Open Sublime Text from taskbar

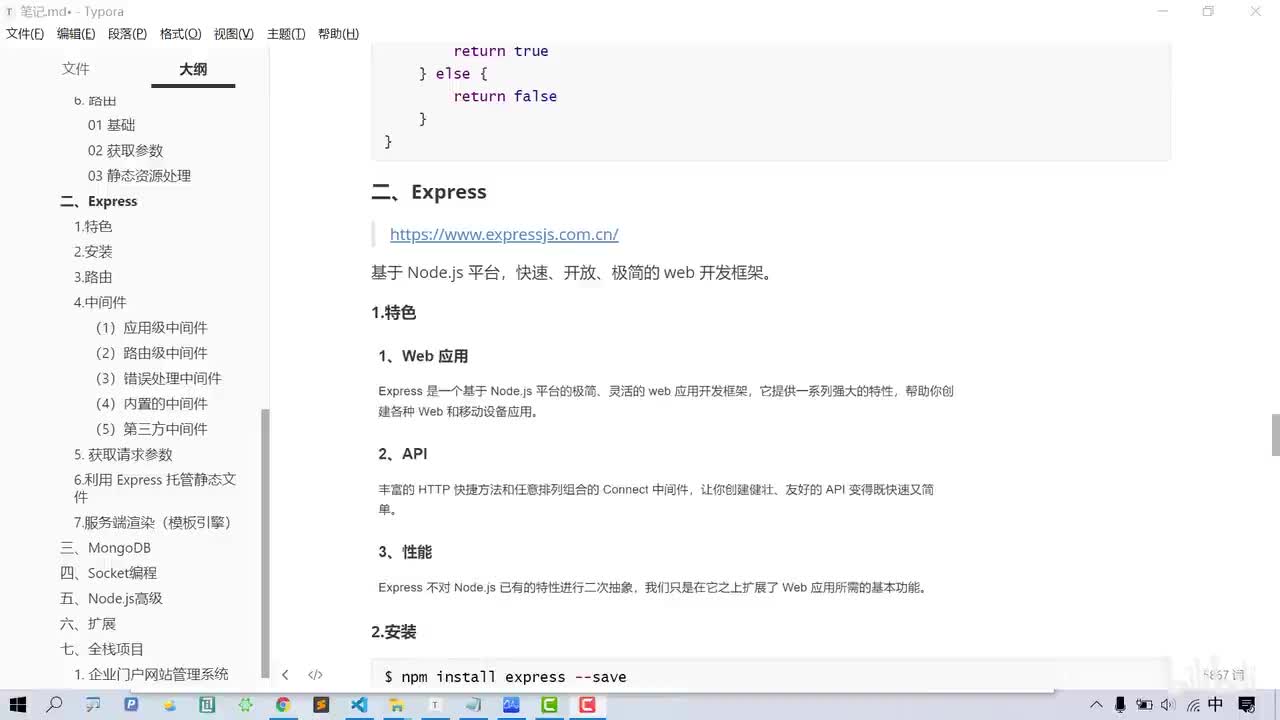coord(321,705)
